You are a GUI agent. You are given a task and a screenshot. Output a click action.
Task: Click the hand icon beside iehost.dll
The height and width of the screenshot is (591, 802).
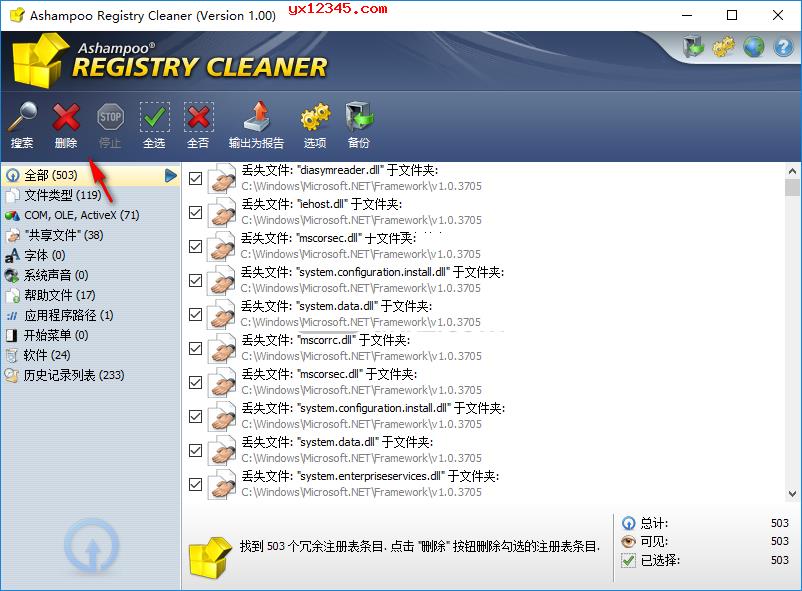click(221, 212)
